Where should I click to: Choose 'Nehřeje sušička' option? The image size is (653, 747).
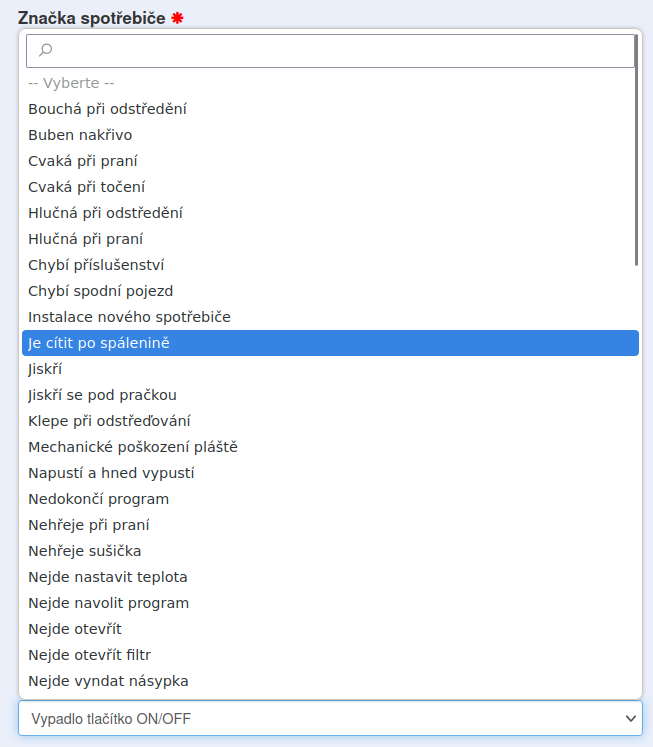tap(84, 551)
